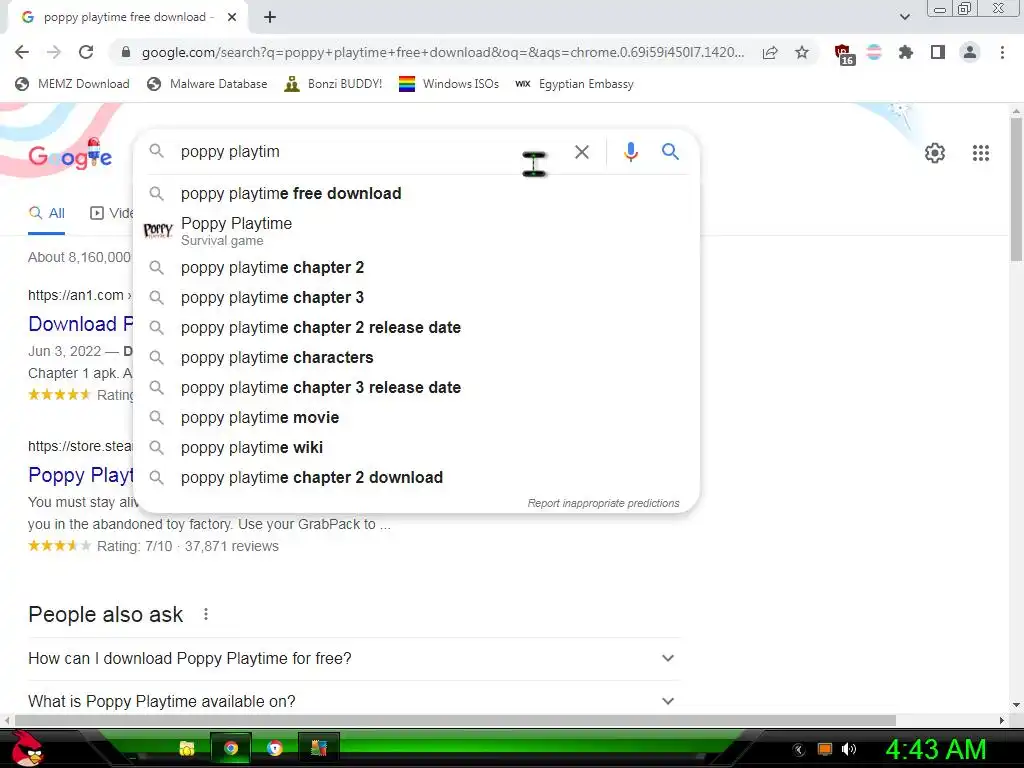Select suggestion poppy playtime chapter 3
This screenshot has height=768, width=1024.
417,297
